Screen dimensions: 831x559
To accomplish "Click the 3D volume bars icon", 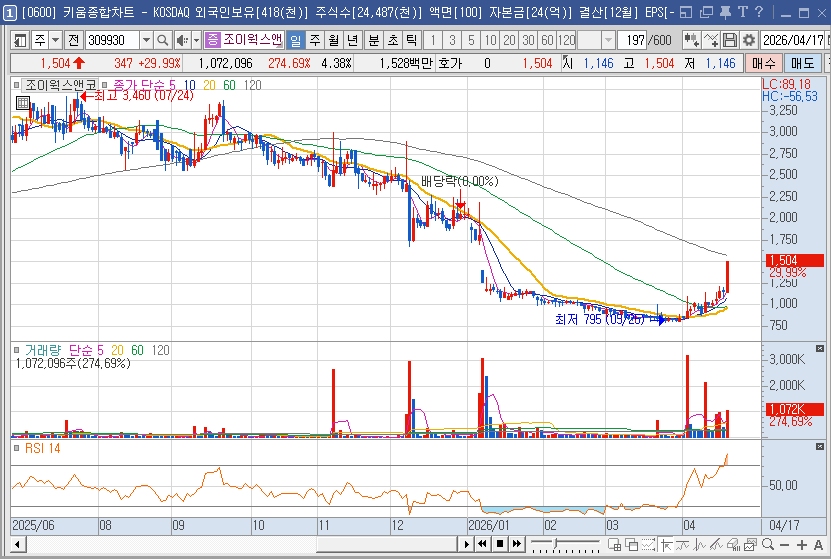I will click(x=733, y=544).
